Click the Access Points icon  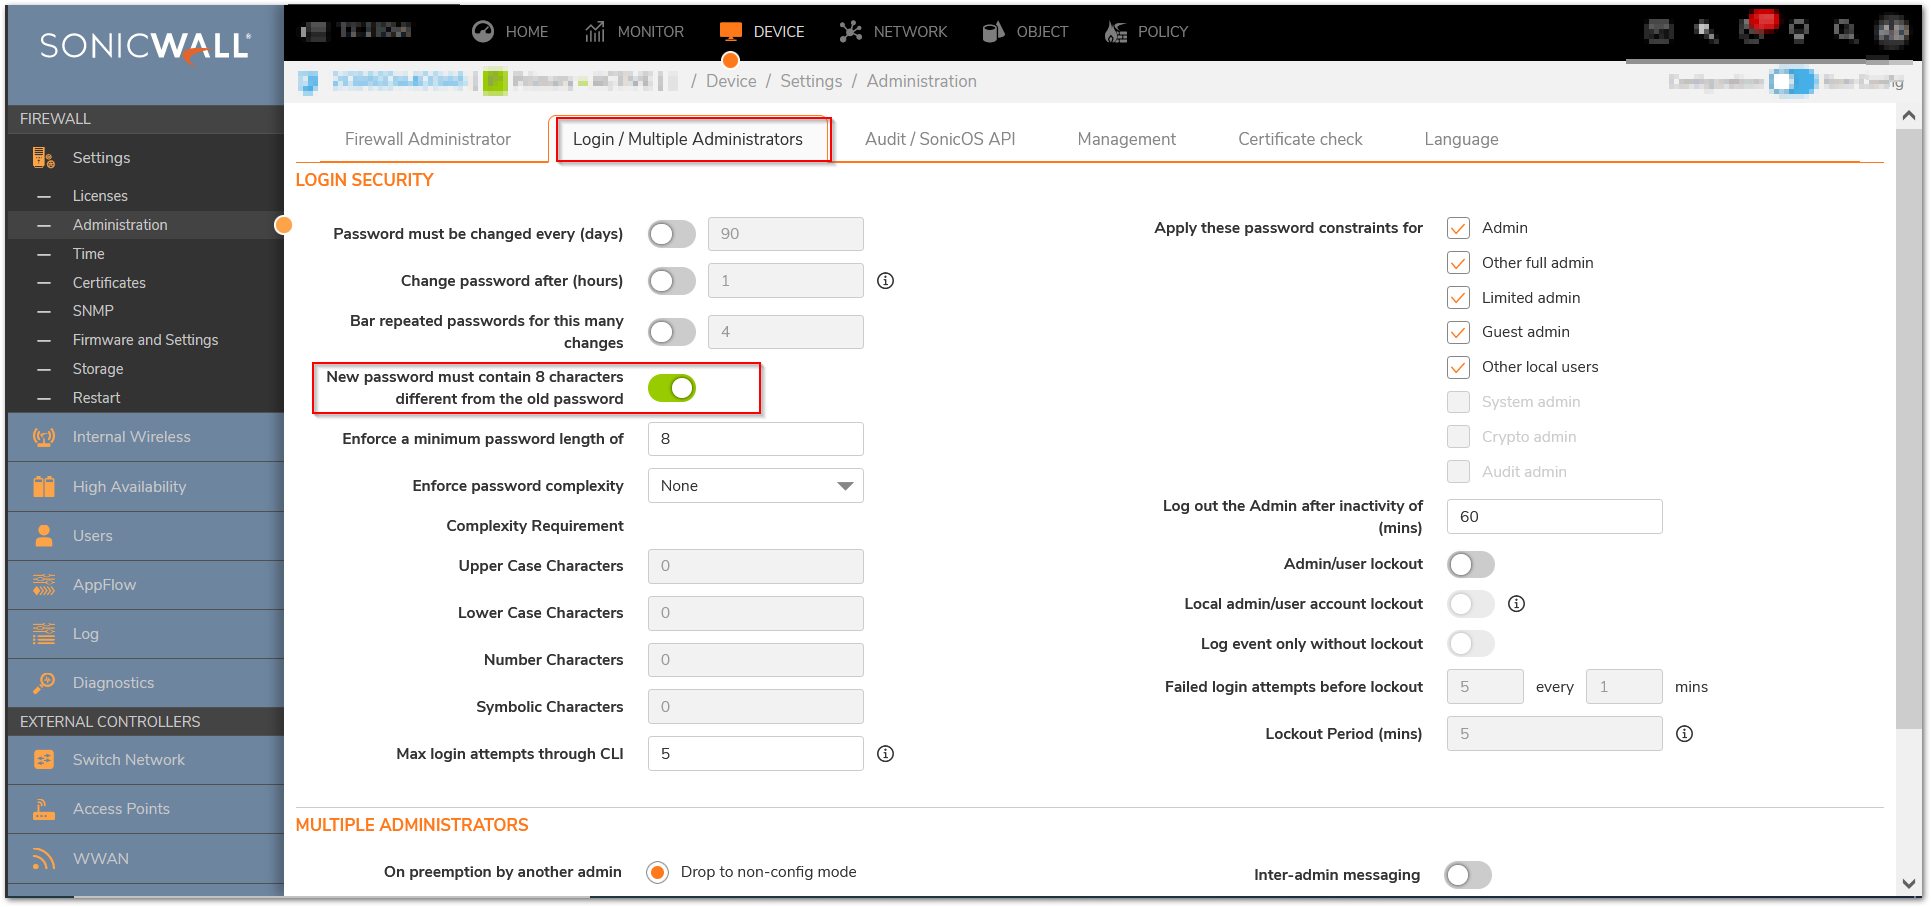[43, 809]
